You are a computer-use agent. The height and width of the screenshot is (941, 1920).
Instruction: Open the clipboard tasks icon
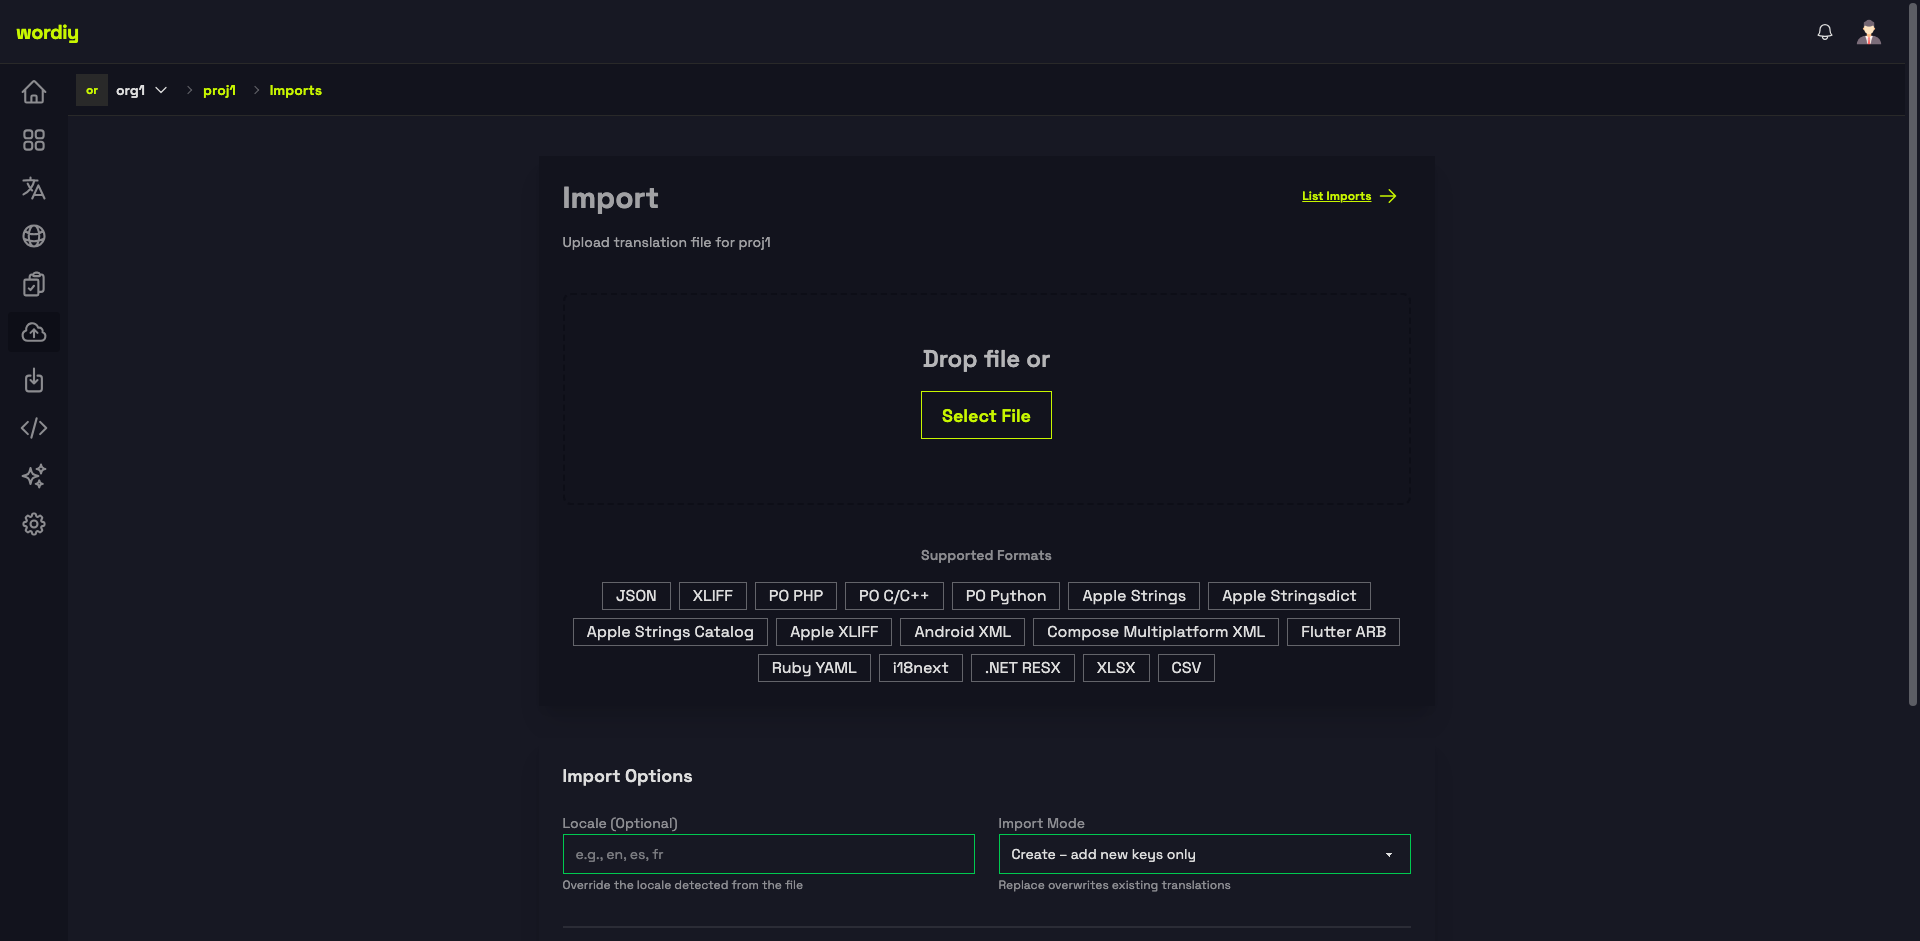click(x=34, y=284)
